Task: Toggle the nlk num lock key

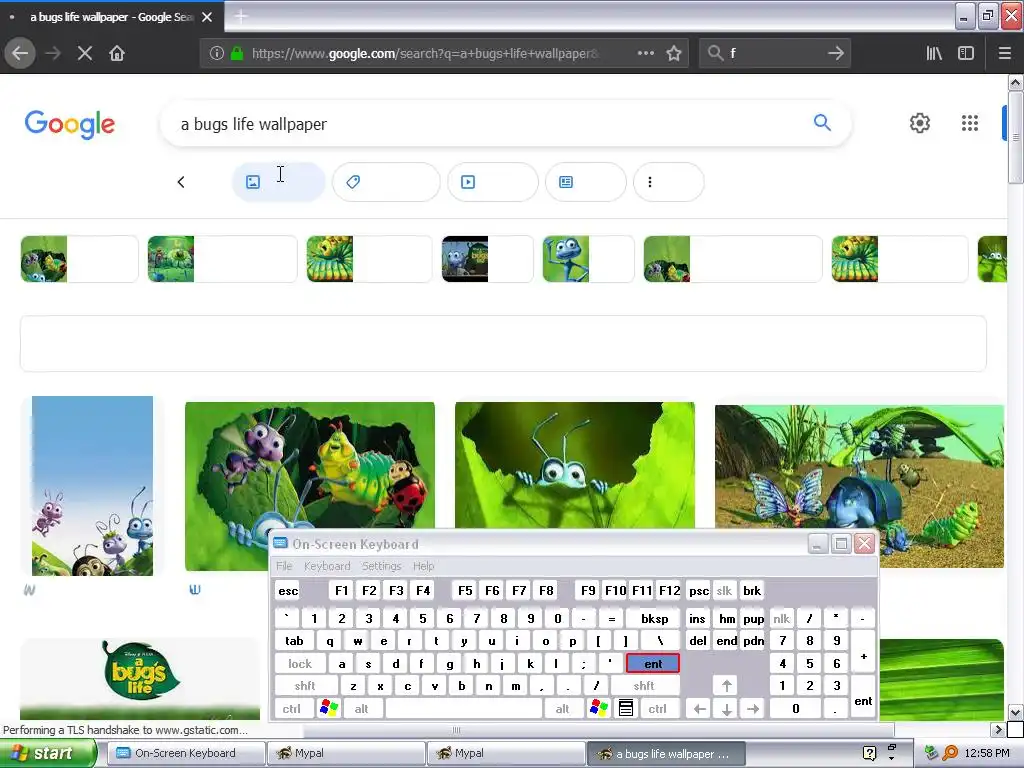Action: pyautogui.click(x=781, y=618)
